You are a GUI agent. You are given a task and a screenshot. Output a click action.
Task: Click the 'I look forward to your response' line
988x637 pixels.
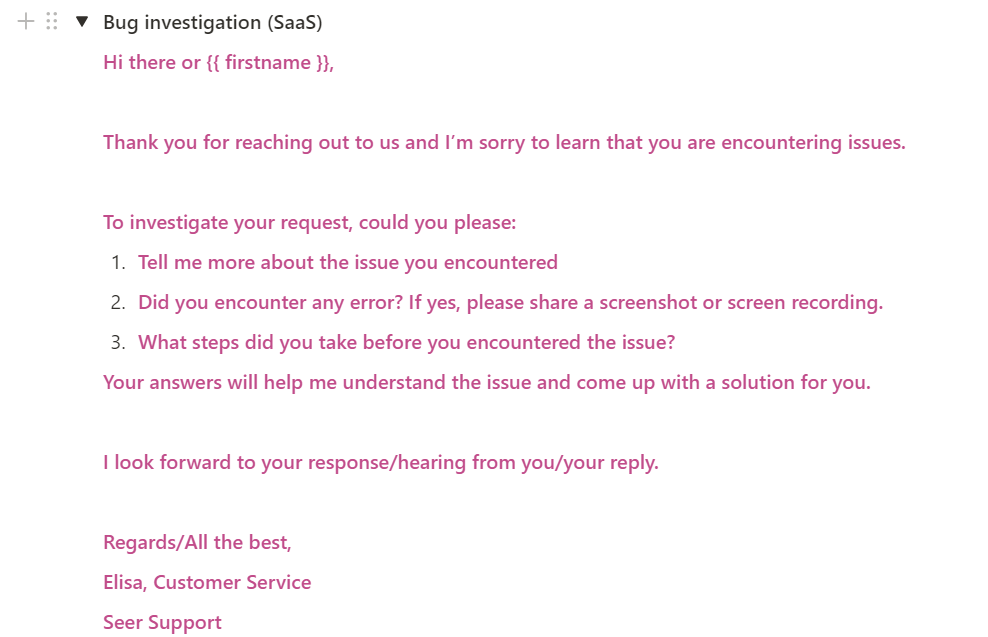coord(381,462)
